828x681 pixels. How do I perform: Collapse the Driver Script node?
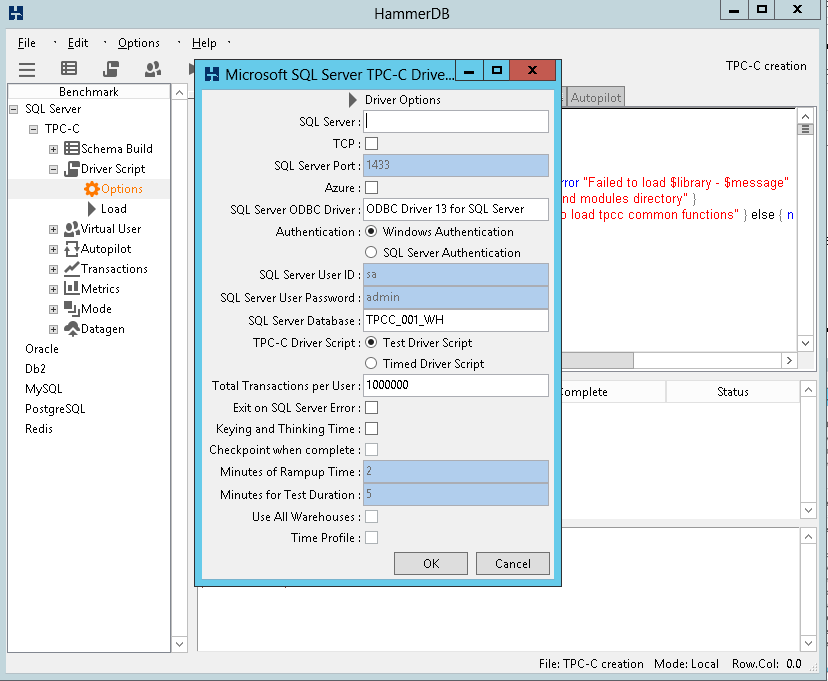pos(53,169)
